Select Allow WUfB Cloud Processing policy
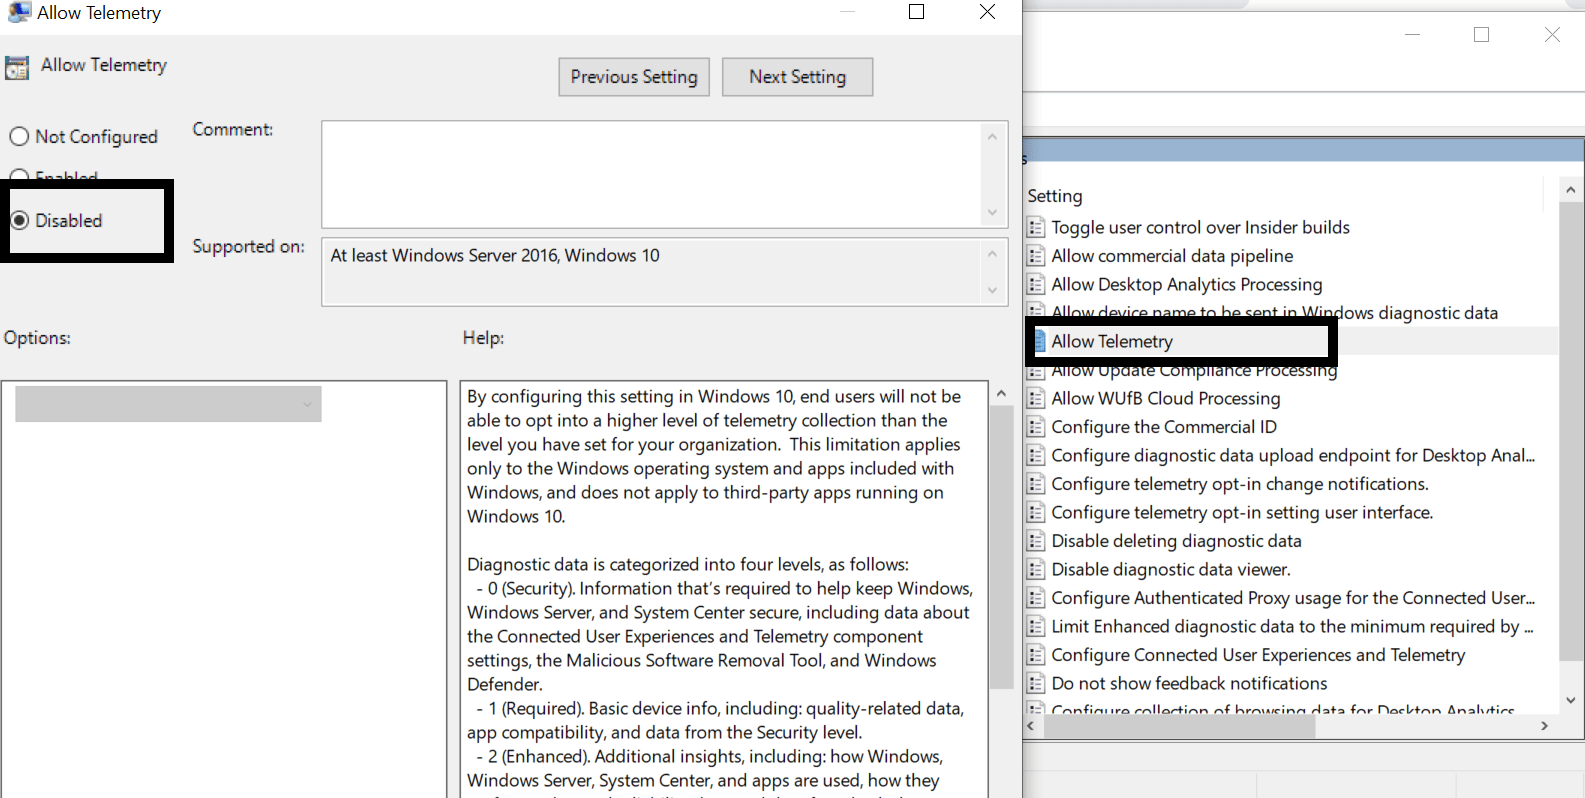Screen dimensions: 1585x798 point(1165,399)
